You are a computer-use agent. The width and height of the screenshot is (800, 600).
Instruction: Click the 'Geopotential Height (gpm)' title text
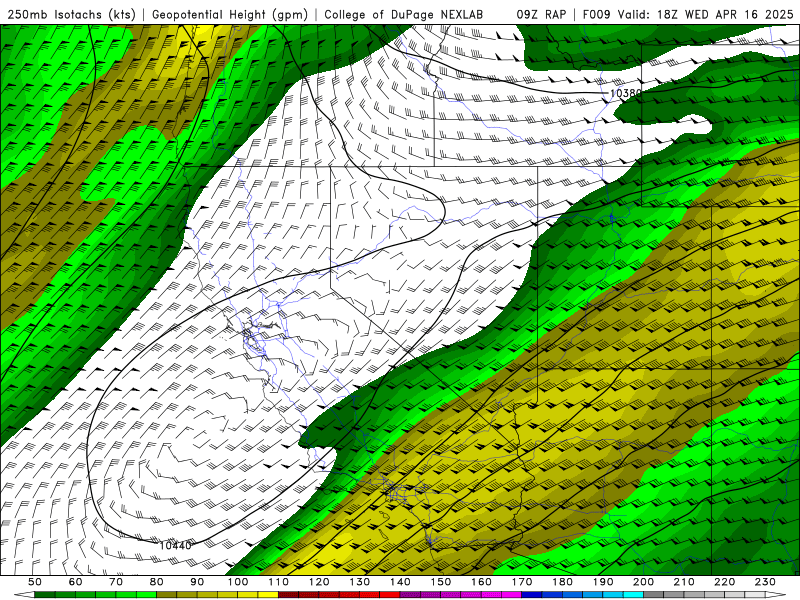pyautogui.click(x=230, y=15)
